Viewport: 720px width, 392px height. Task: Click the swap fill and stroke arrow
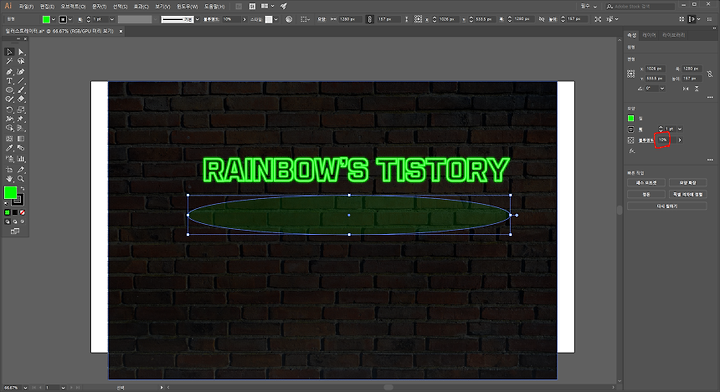pyautogui.click(x=22, y=188)
